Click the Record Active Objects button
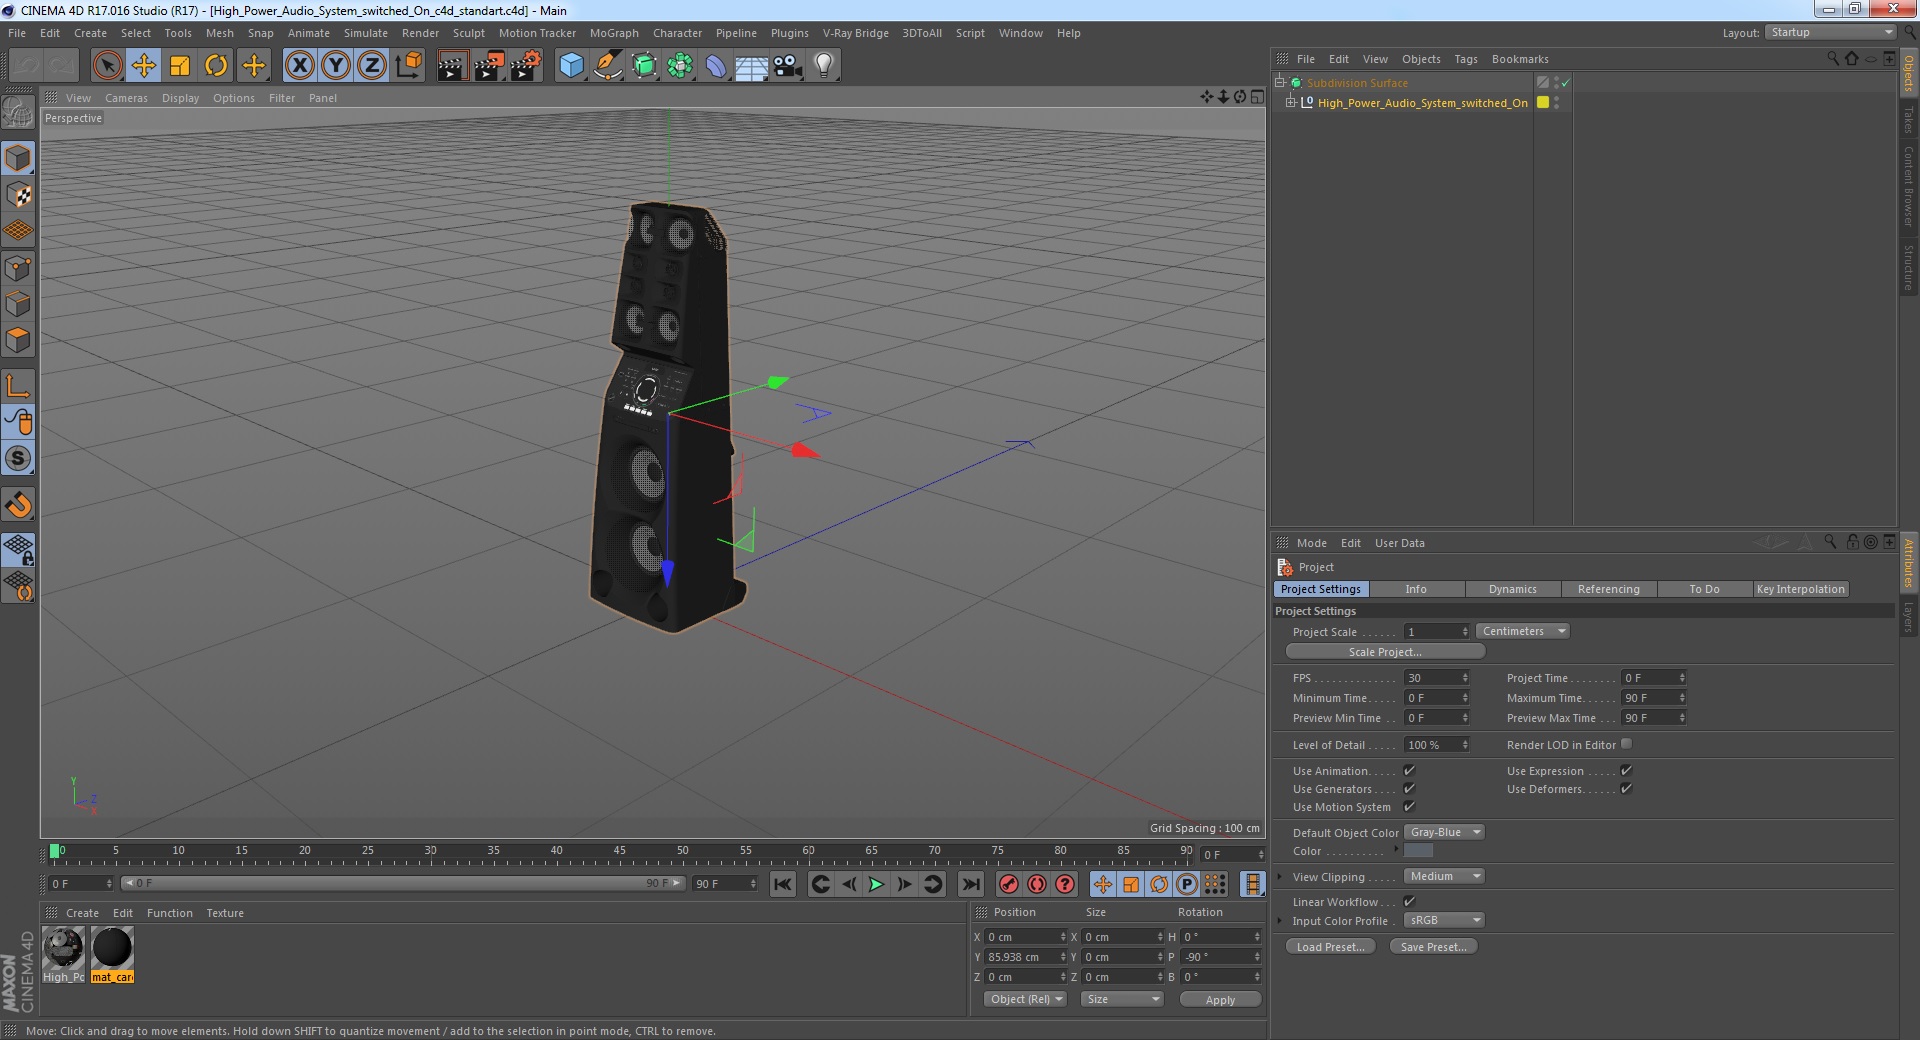The width and height of the screenshot is (1920, 1040). pos(1009,884)
